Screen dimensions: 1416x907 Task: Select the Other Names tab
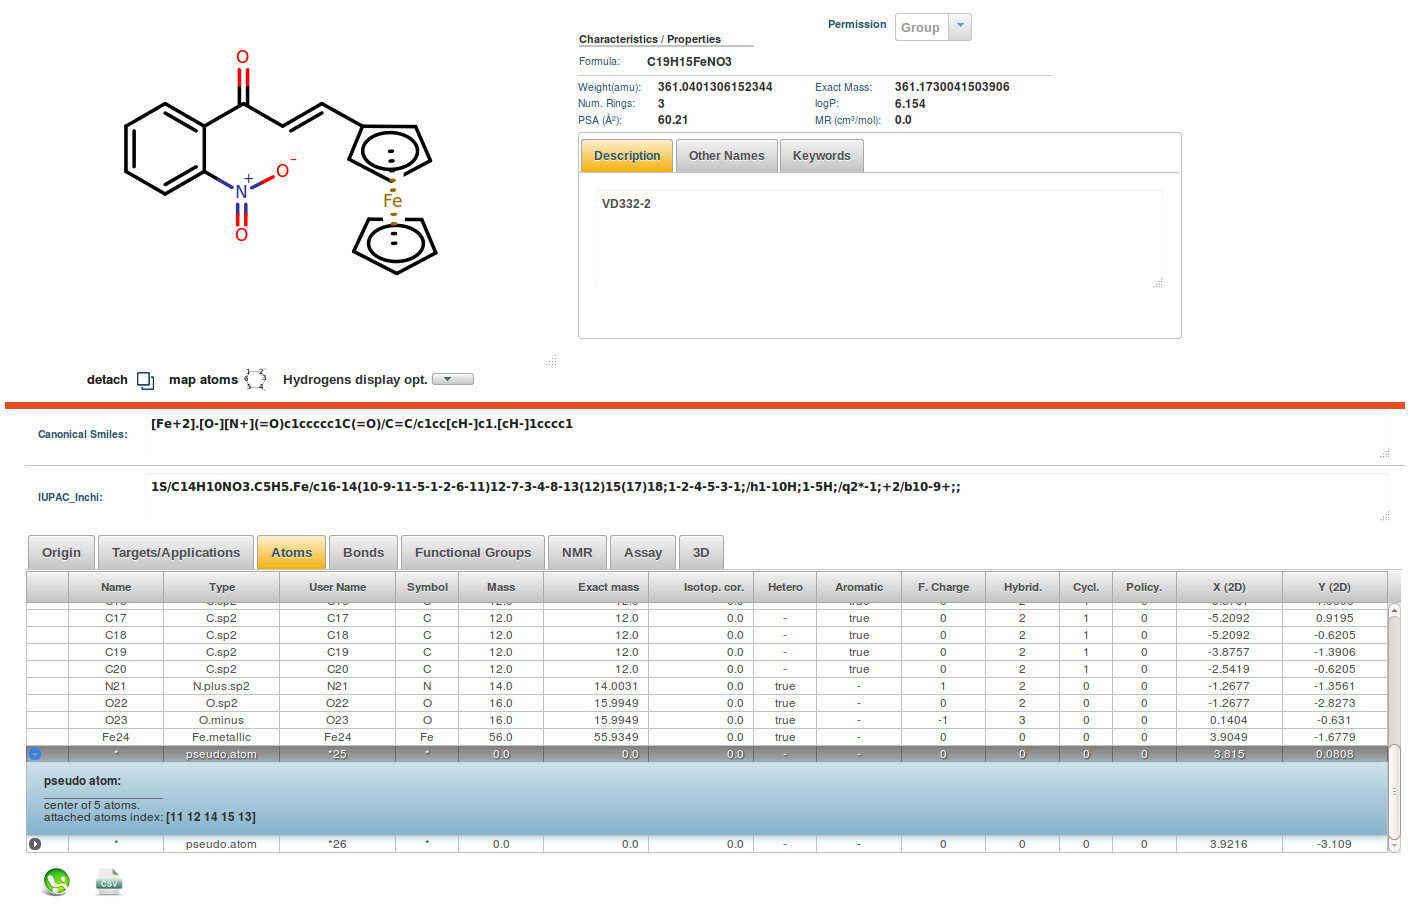(x=726, y=156)
